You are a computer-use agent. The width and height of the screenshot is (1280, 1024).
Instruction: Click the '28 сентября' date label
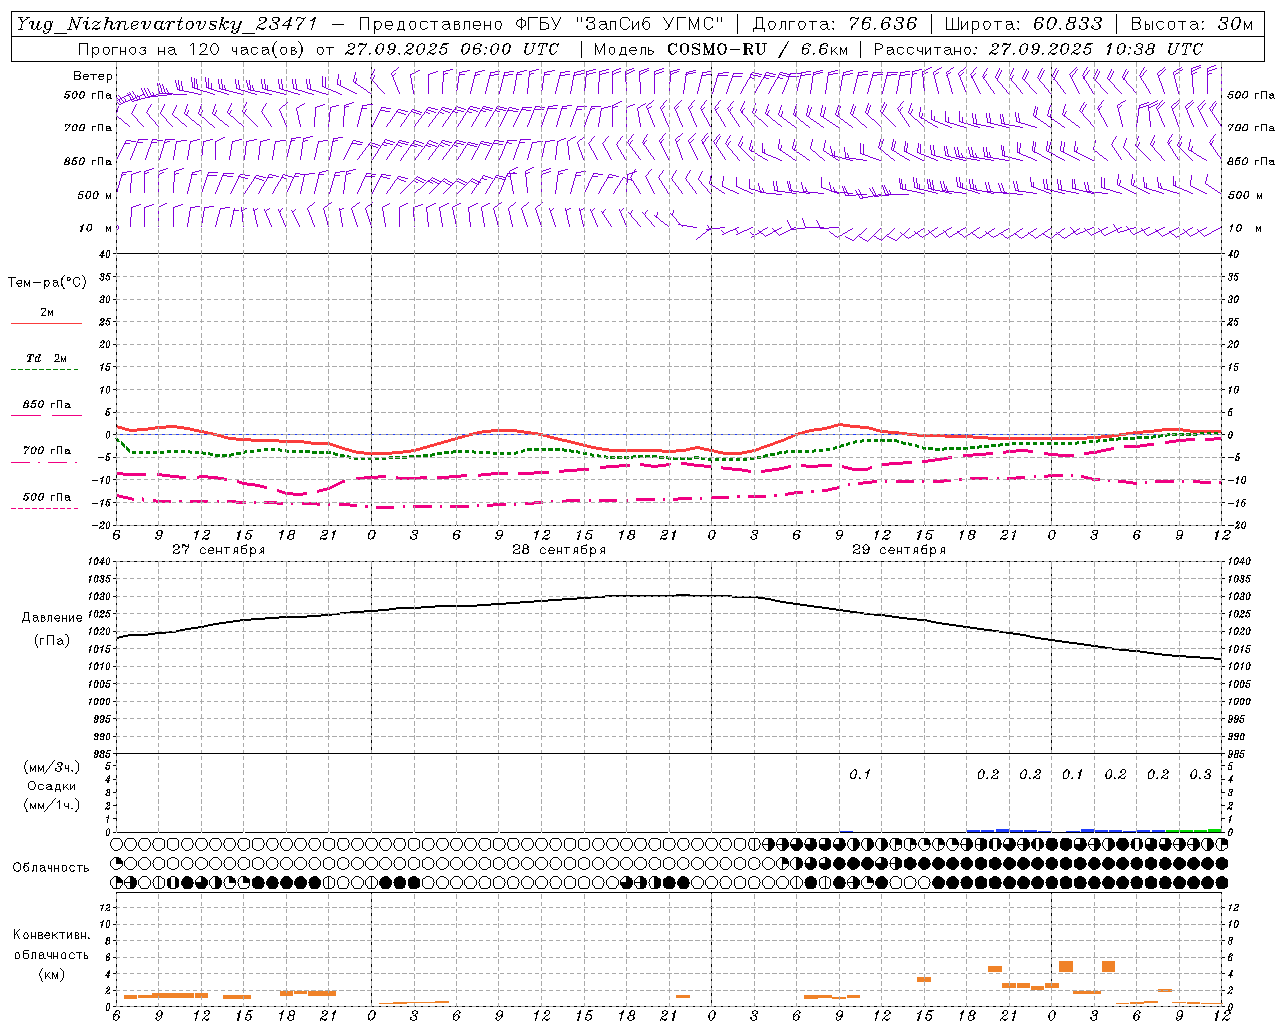(559, 550)
